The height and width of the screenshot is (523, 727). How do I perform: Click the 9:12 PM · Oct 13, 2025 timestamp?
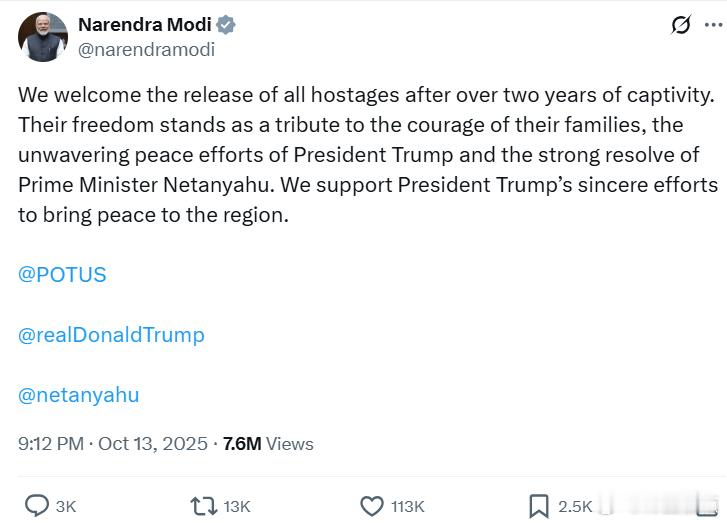pyautogui.click(x=113, y=444)
